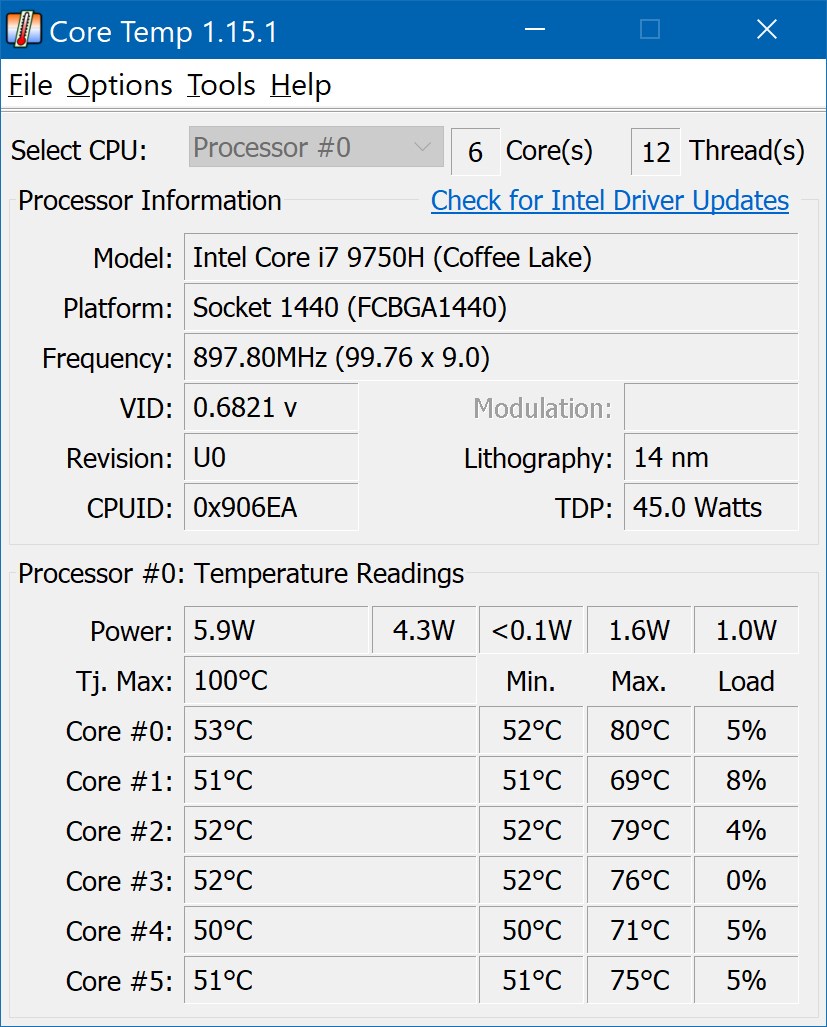Open the File menu
This screenshot has width=827, height=1027.
[x=30, y=85]
